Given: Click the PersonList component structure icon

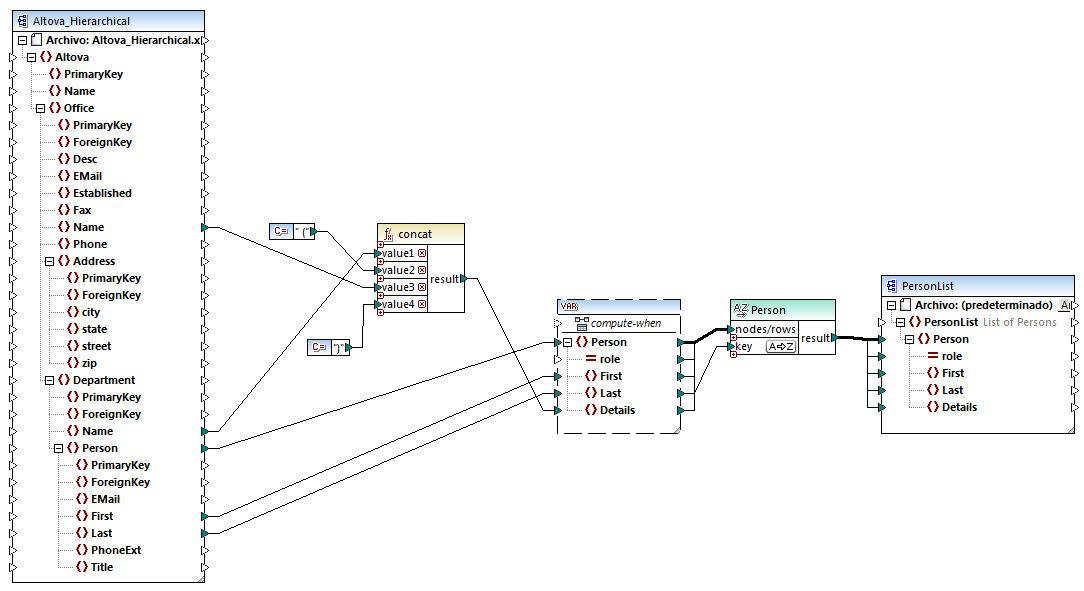Looking at the screenshot, I should (x=891, y=286).
